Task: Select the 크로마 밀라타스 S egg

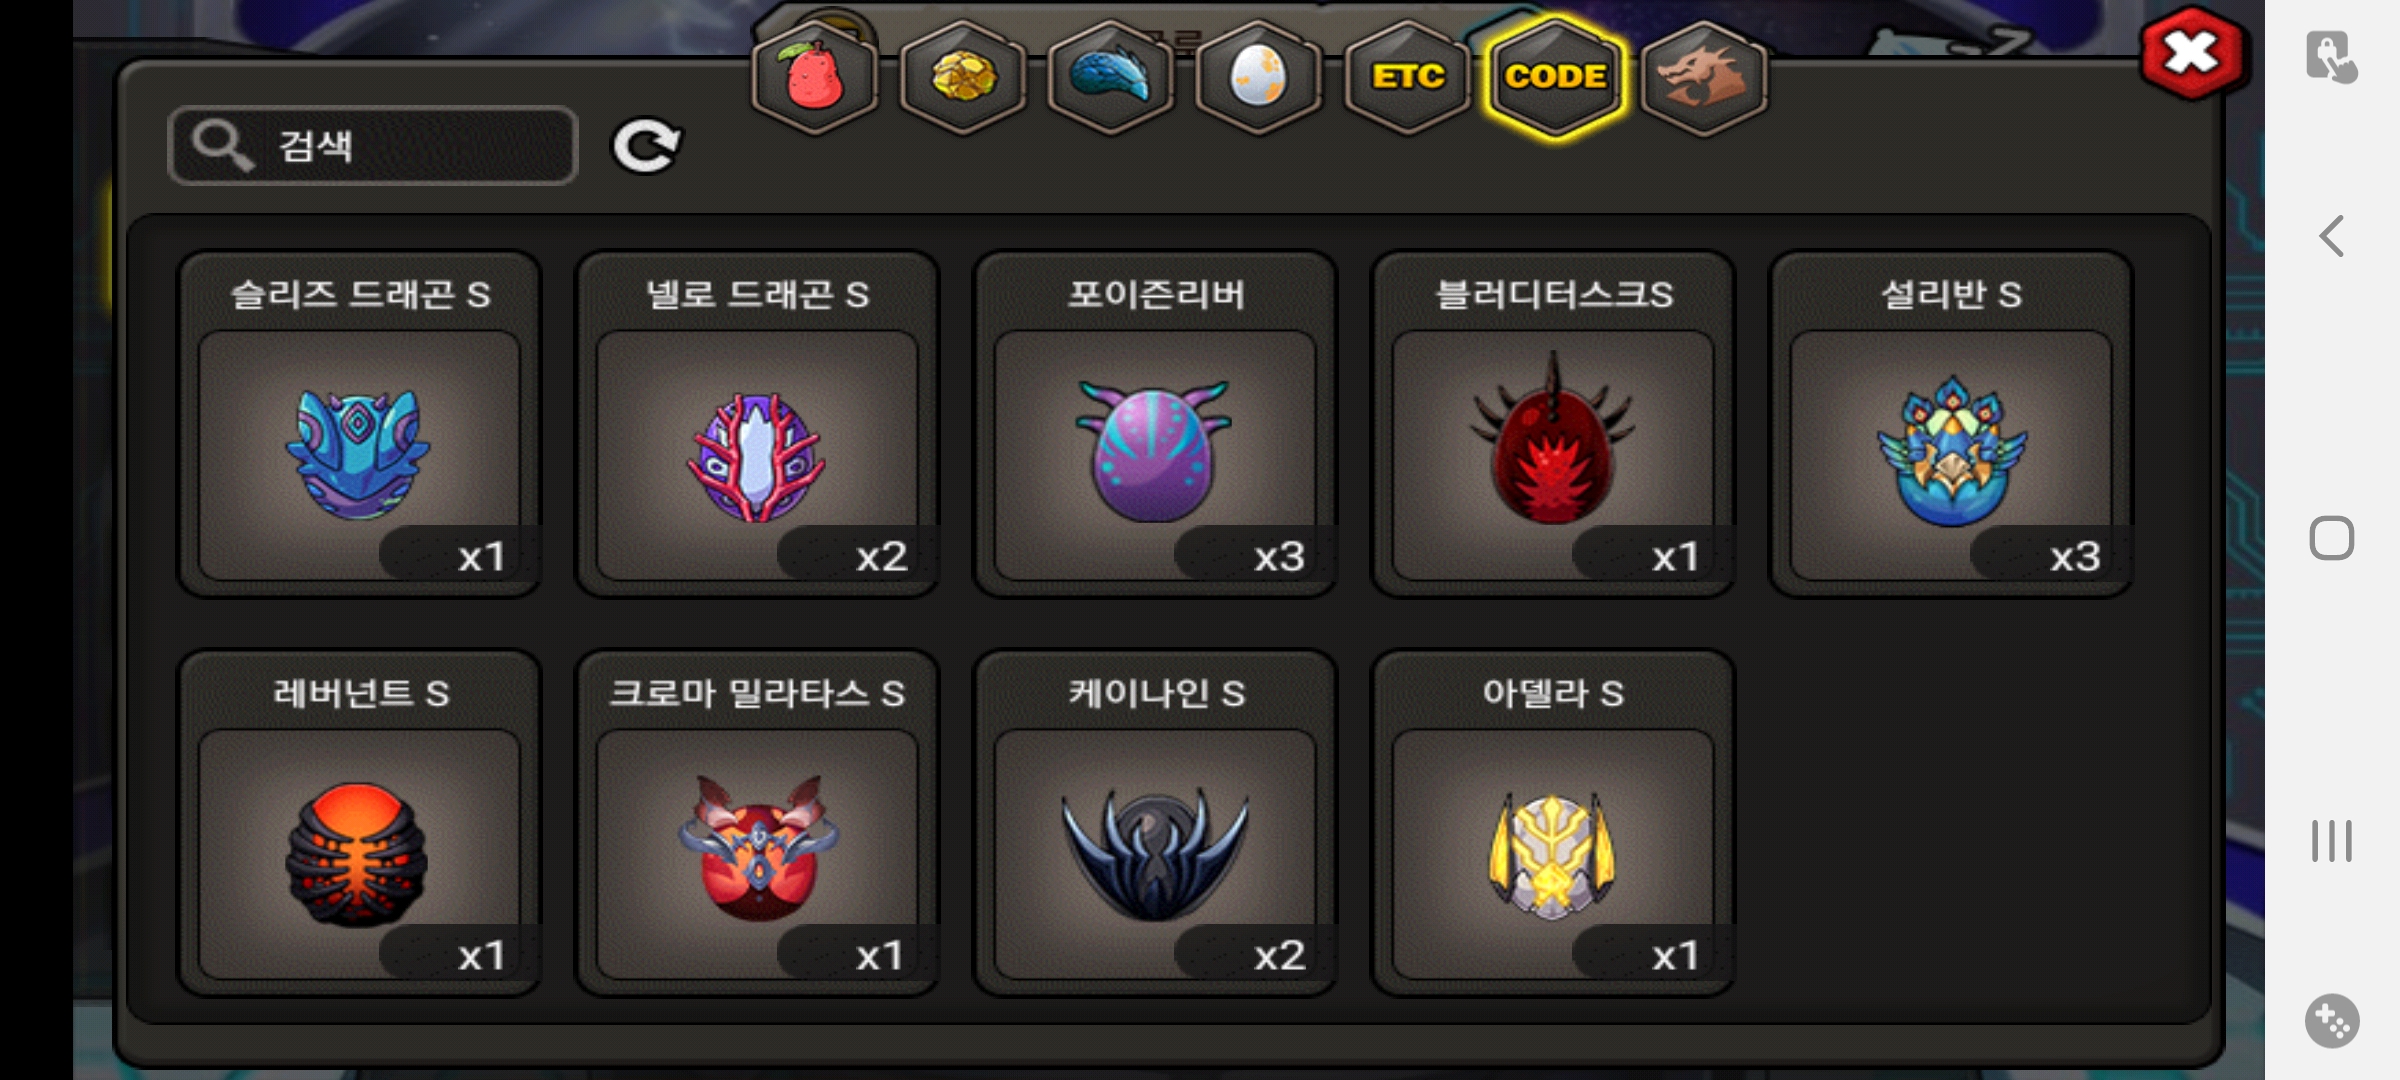Action: [757, 823]
